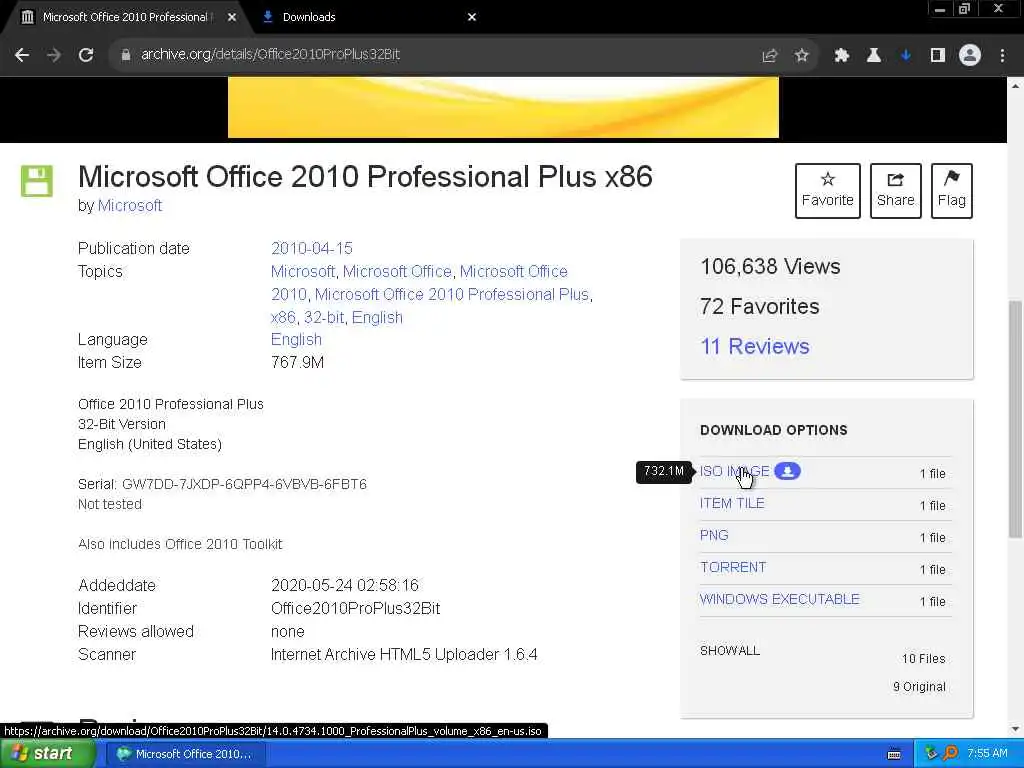Open the PNG download option
Image resolution: width=1024 pixels, height=768 pixels.
coord(714,536)
